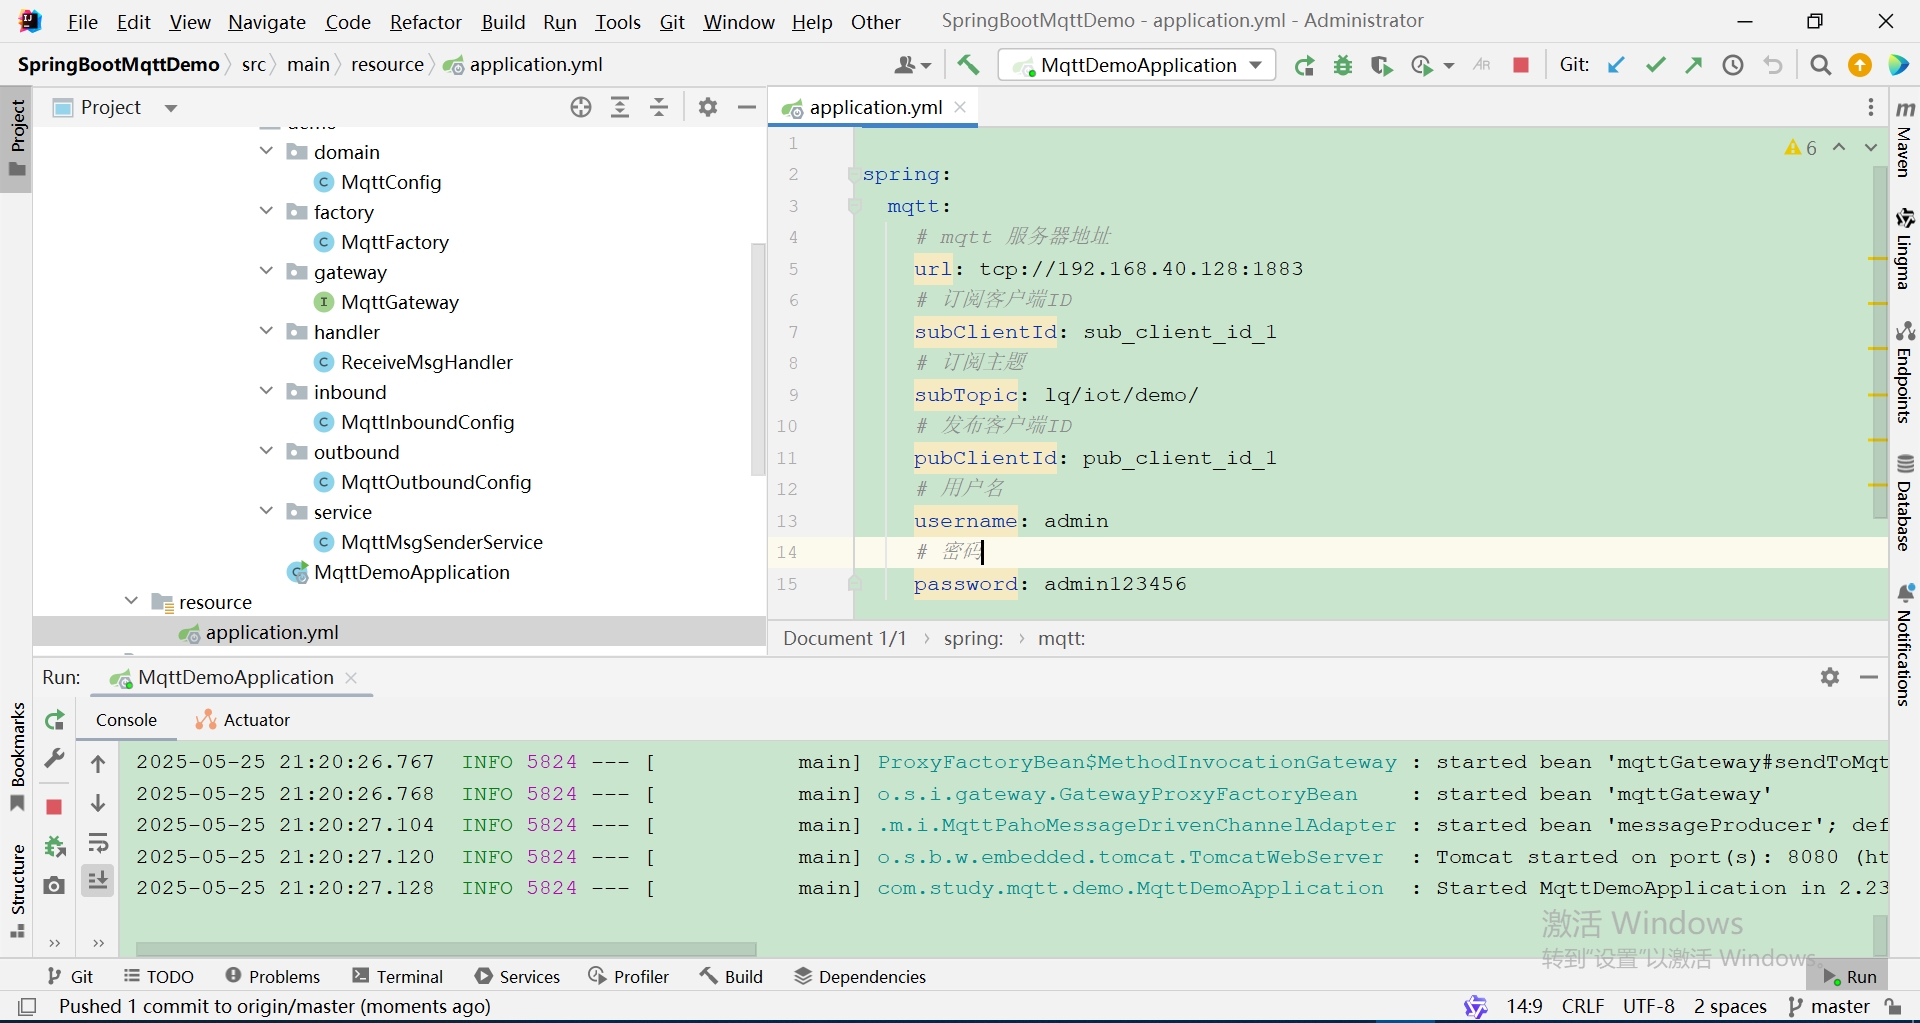This screenshot has width=1920, height=1023.
Task: Open the Terminal tool window
Action: pyautogui.click(x=398, y=977)
